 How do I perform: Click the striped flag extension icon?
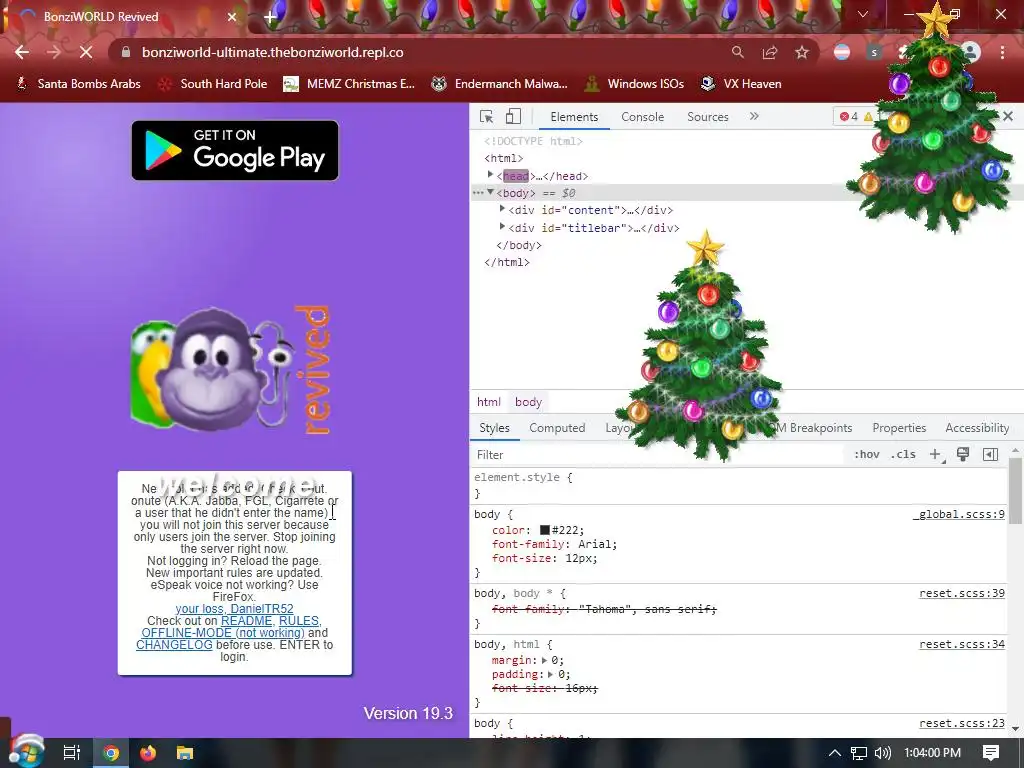tap(842, 52)
